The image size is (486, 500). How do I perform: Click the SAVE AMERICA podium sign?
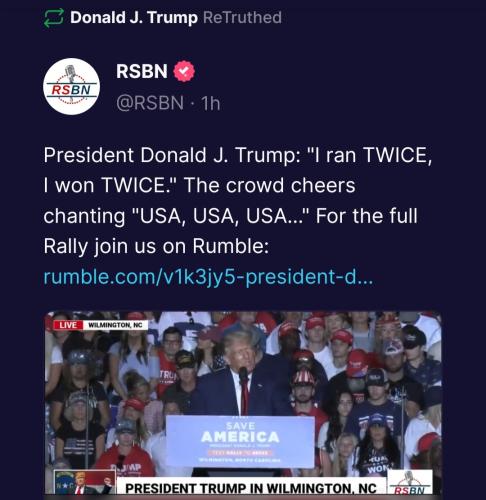(240, 441)
